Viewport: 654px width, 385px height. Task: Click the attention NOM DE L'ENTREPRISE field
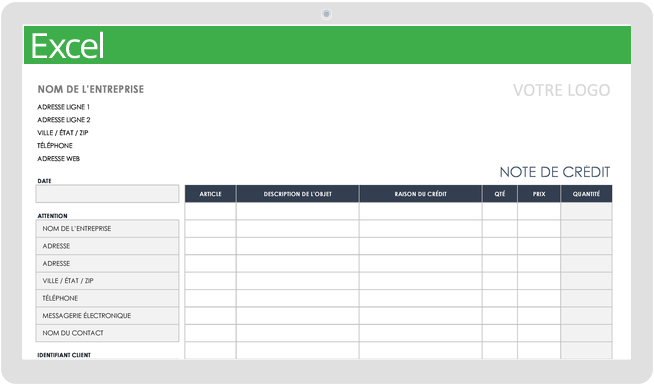[x=107, y=229]
